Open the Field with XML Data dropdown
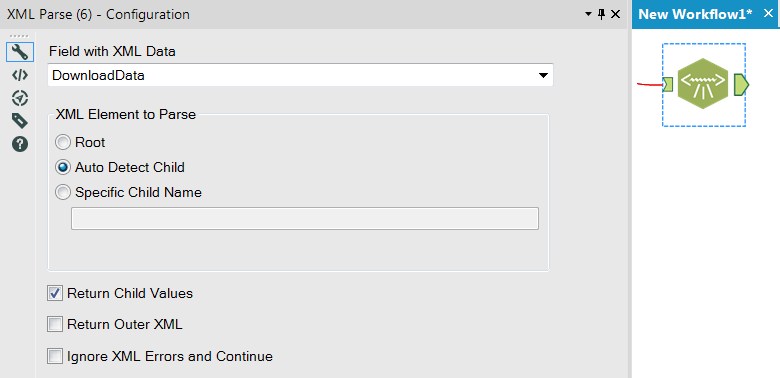Viewport: 780px width, 378px height. click(x=300, y=76)
